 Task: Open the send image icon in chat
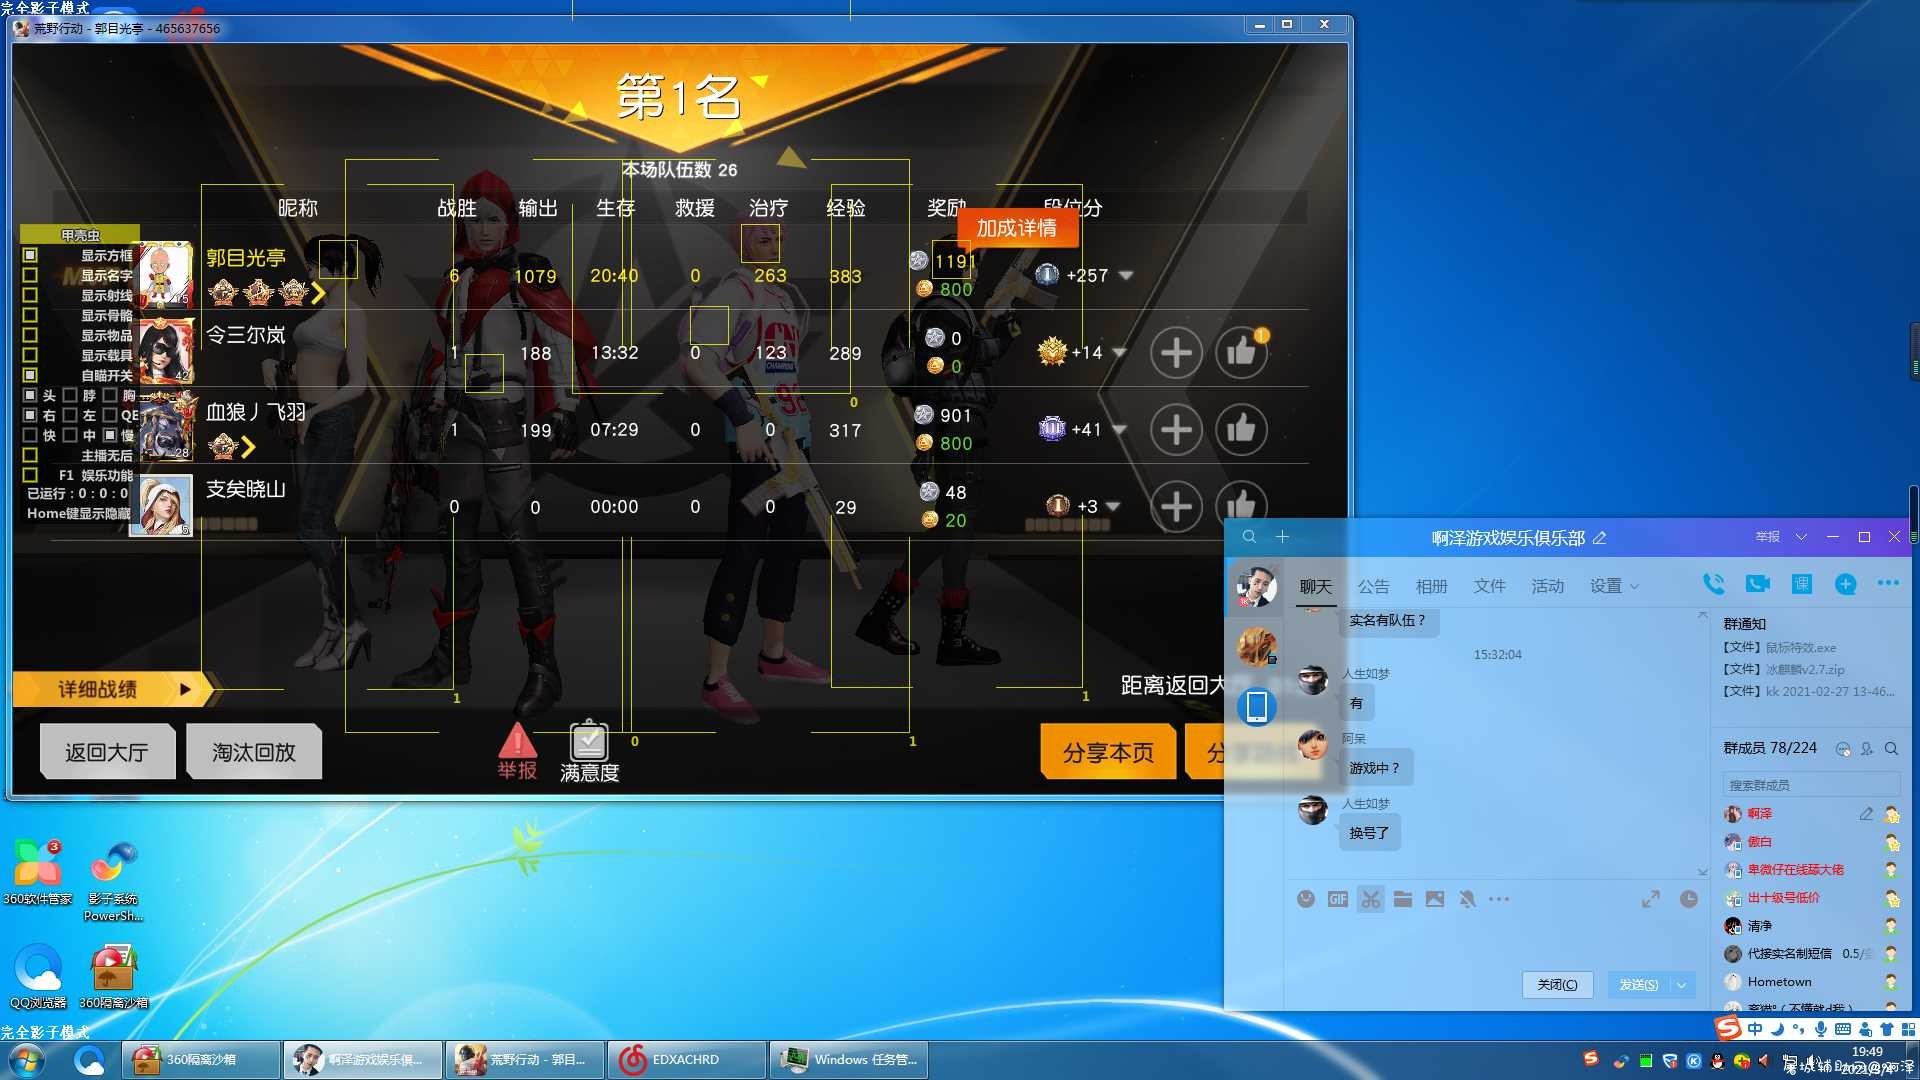click(1435, 899)
